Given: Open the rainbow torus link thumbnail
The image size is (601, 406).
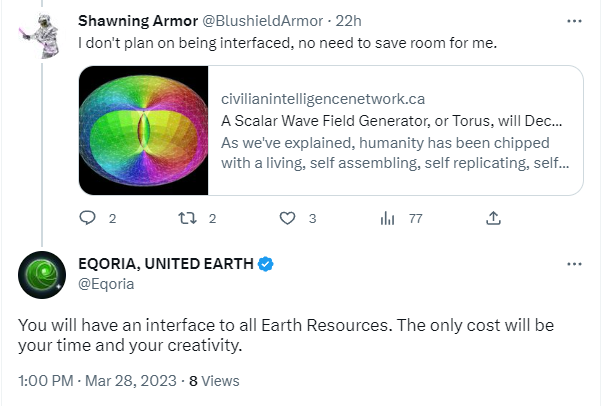Looking at the screenshot, I should pyautogui.click(x=144, y=130).
